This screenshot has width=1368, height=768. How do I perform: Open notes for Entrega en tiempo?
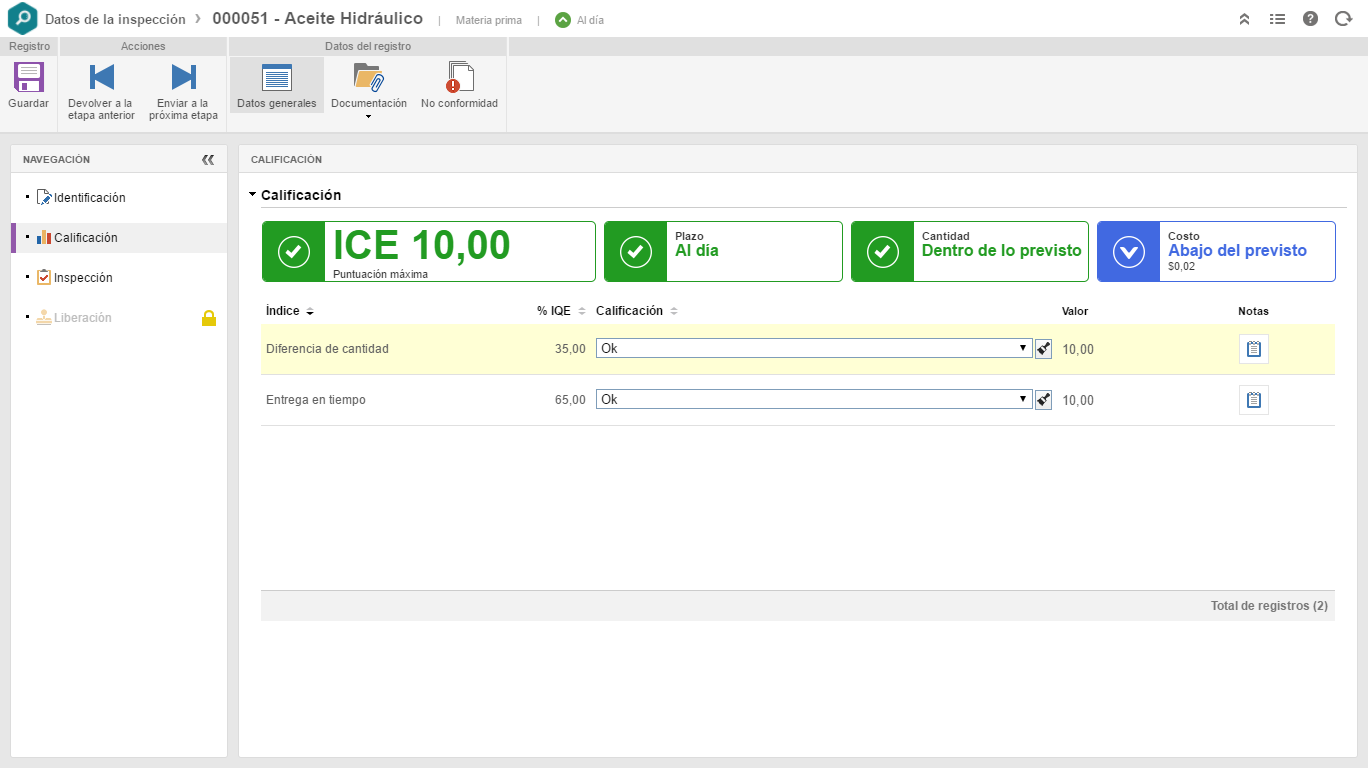tap(1253, 400)
